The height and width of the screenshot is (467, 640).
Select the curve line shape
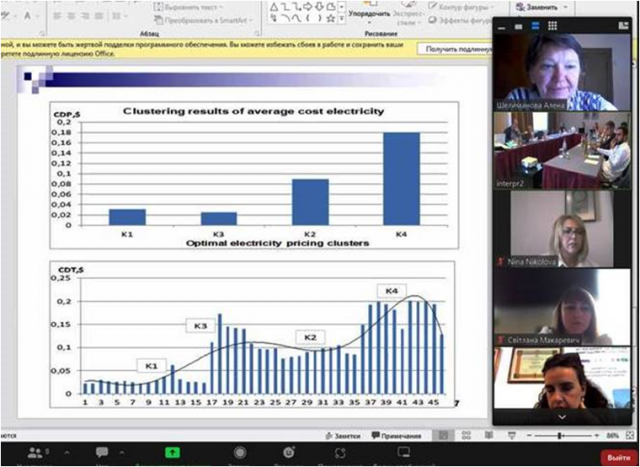(298, 18)
